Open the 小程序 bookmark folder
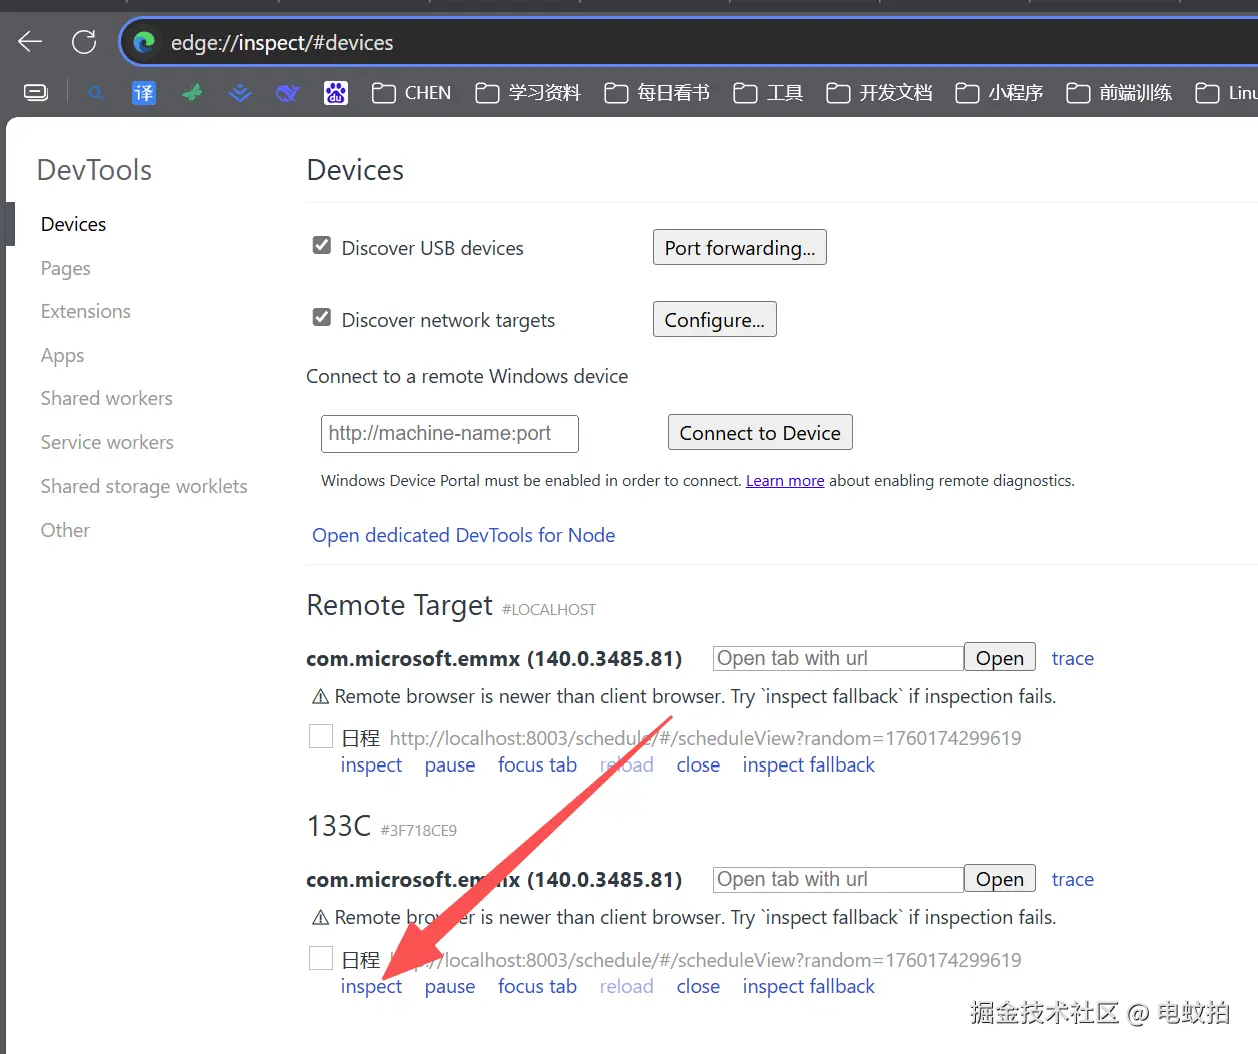Image resolution: width=1258 pixels, height=1054 pixels. (x=999, y=93)
